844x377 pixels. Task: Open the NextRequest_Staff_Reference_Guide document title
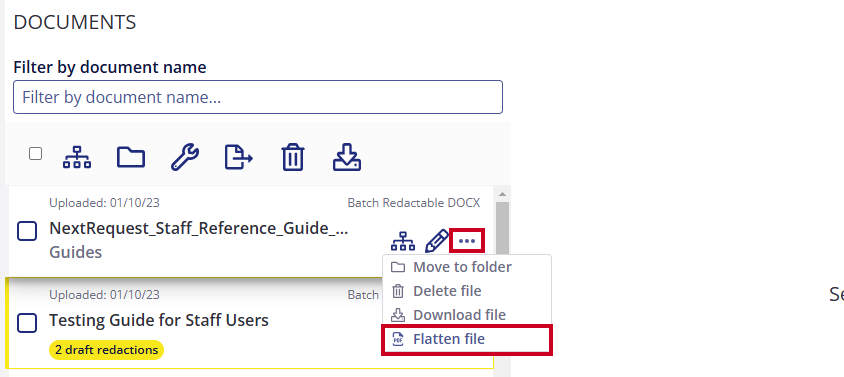pos(199,228)
